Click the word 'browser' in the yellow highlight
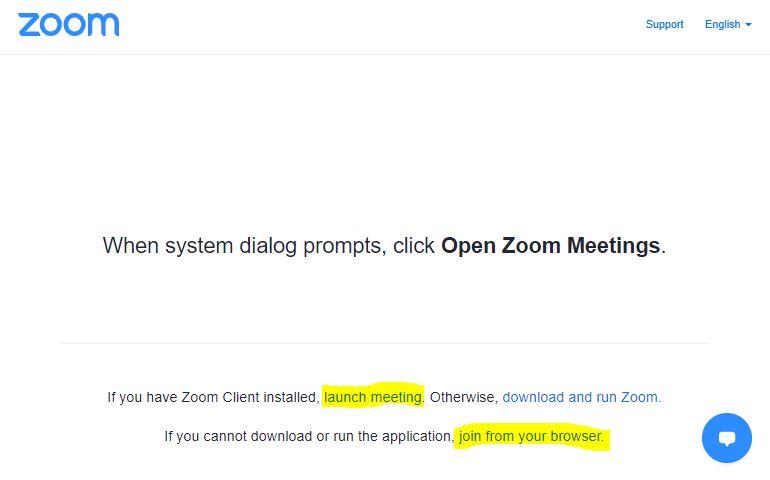The image size is (770, 480). click(x=576, y=436)
